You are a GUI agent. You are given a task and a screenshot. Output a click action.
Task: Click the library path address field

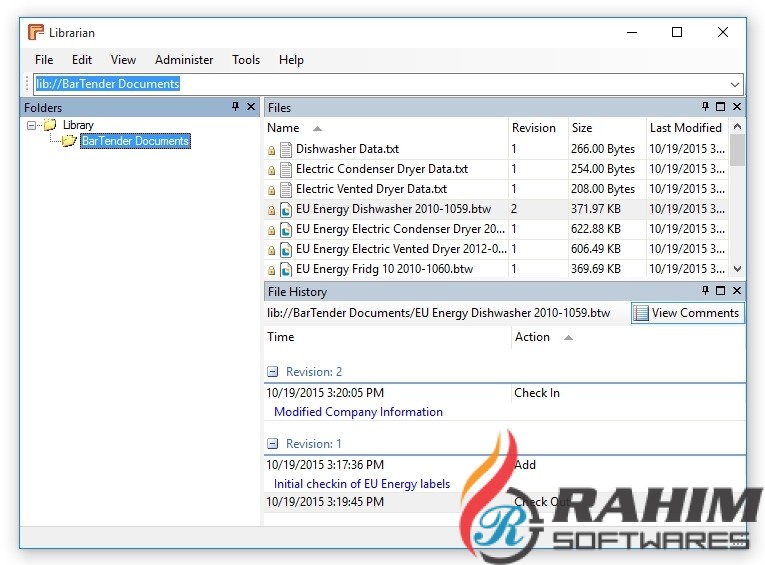pos(380,85)
